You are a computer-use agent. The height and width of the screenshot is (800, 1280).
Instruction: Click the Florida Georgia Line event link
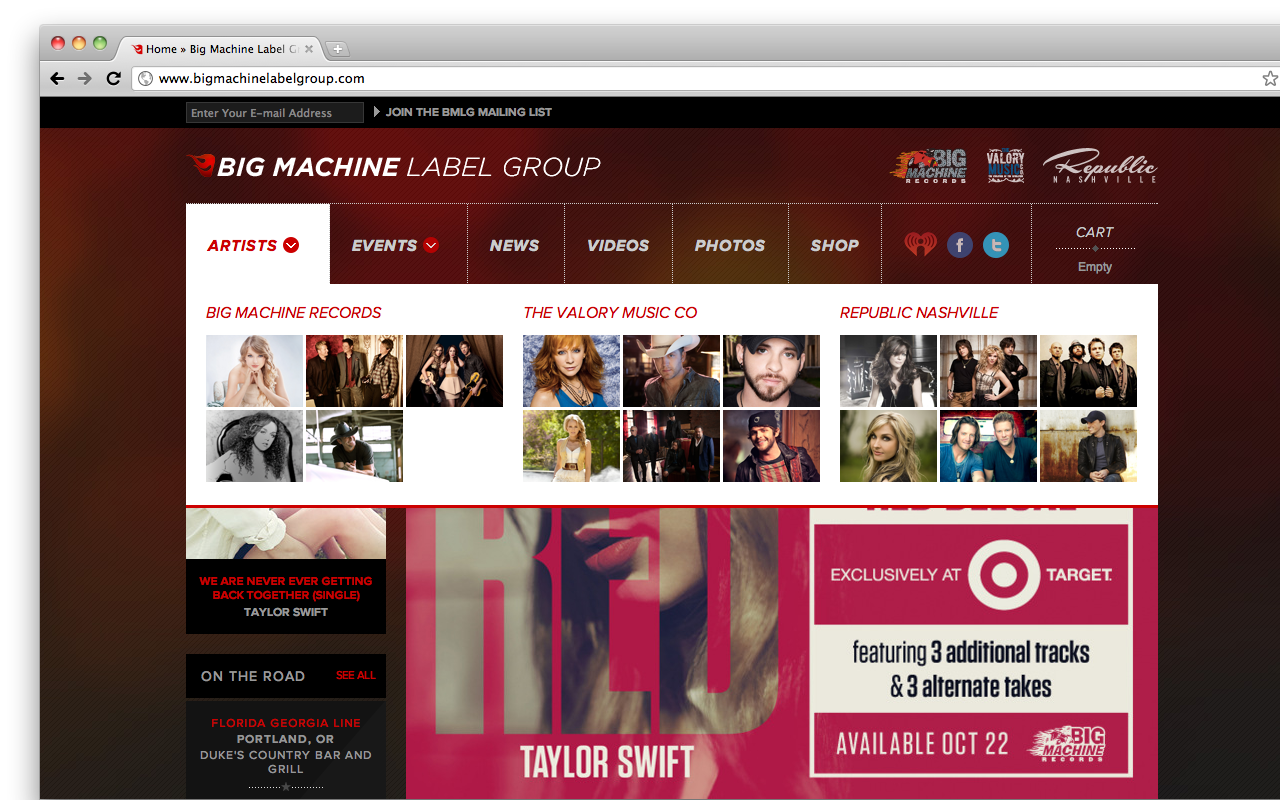click(286, 723)
